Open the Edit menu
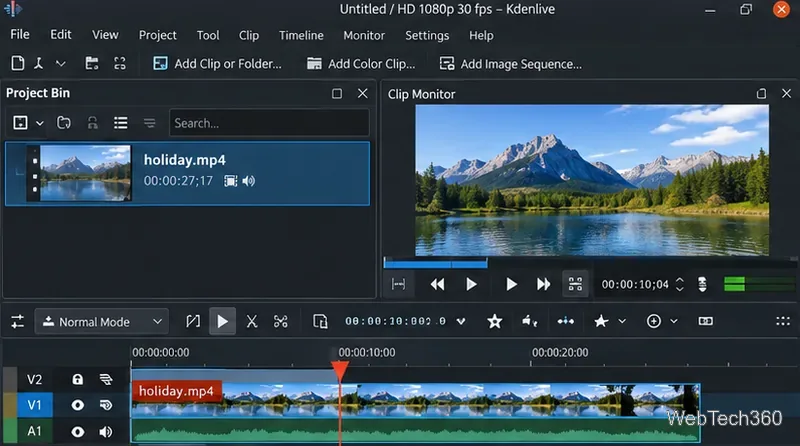 [x=60, y=35]
